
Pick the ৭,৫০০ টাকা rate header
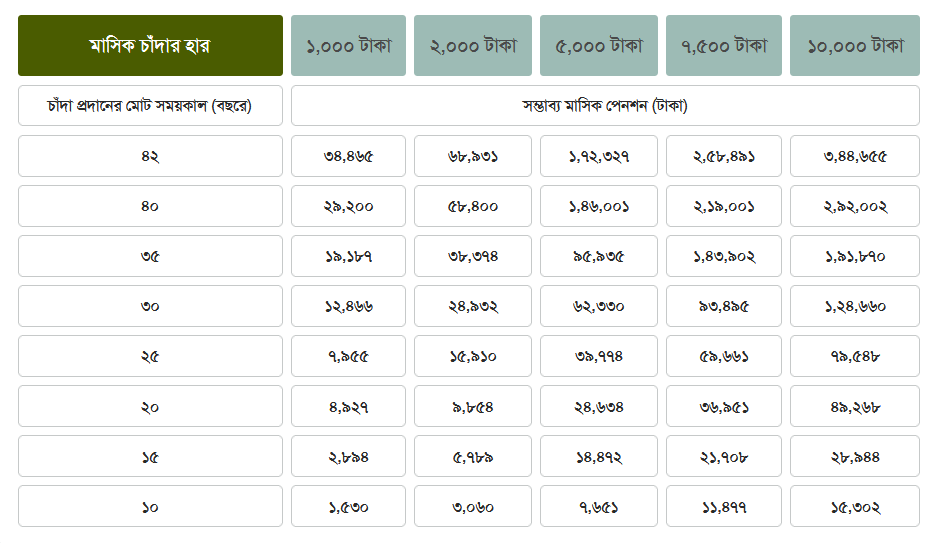point(724,46)
